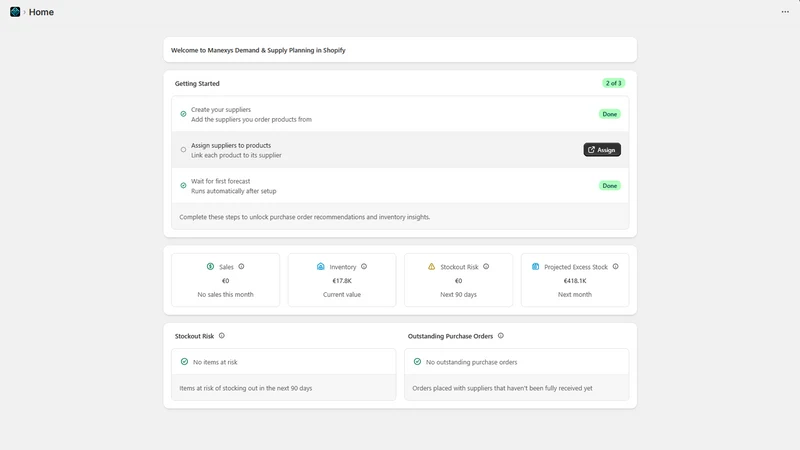This screenshot has width=800, height=450.
Task: Click Orders placed with suppliers description
Action: (503, 388)
